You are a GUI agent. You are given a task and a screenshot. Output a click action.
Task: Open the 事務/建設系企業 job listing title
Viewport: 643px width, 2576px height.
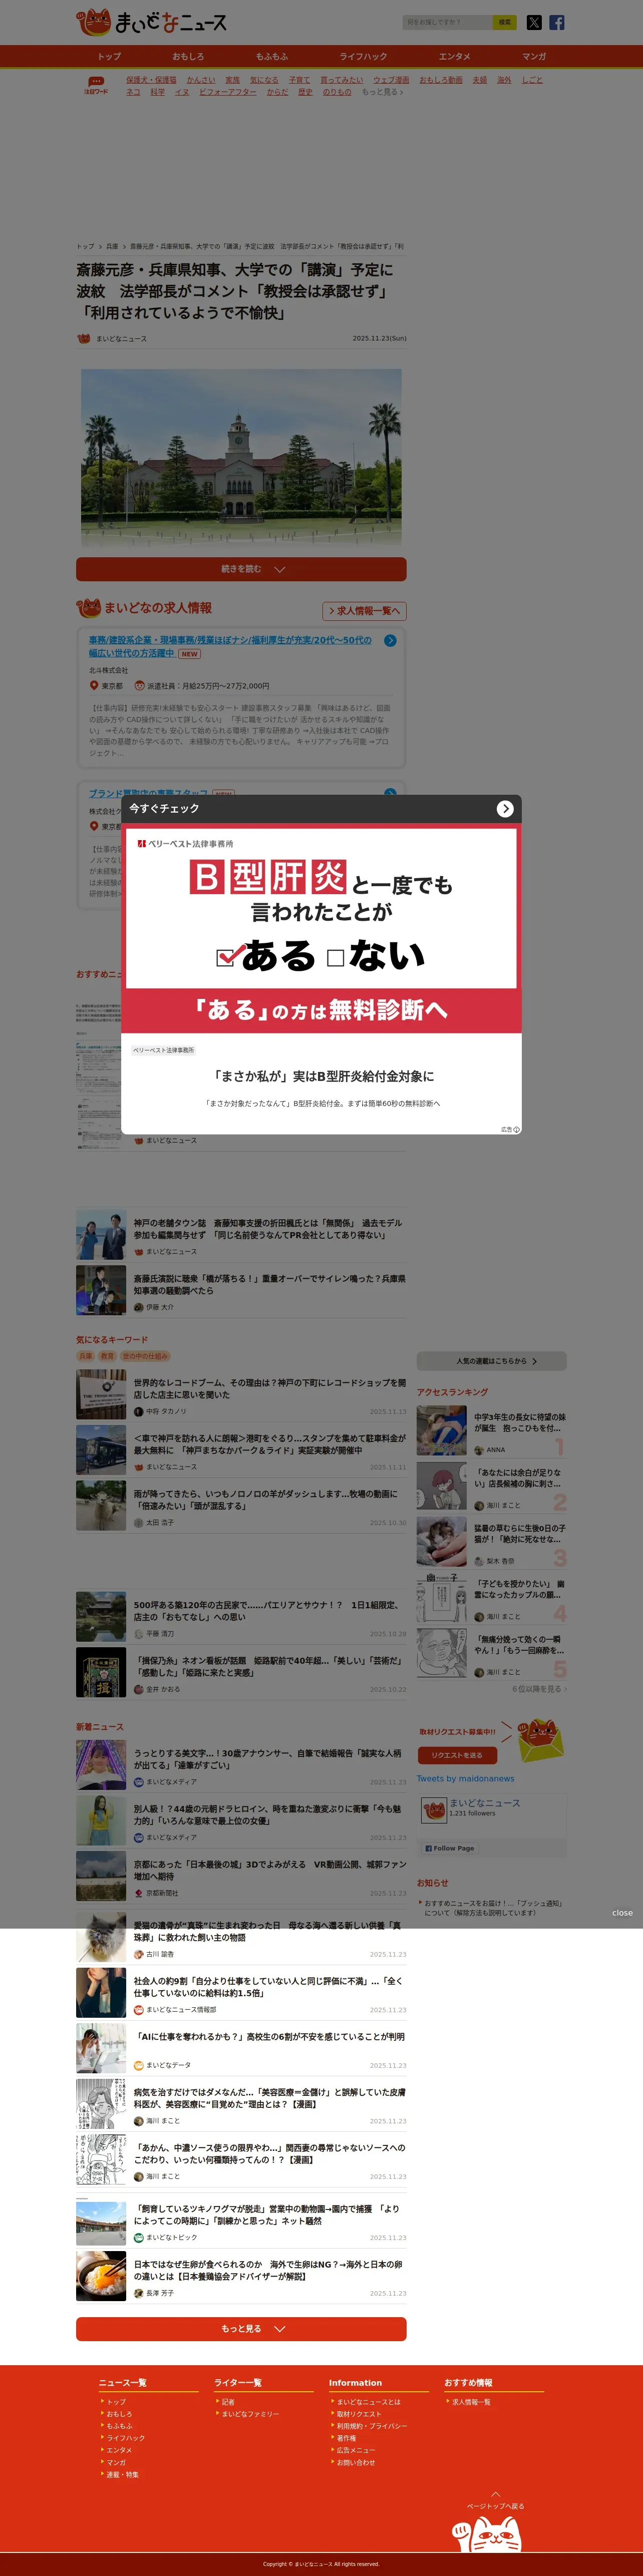pos(230,646)
